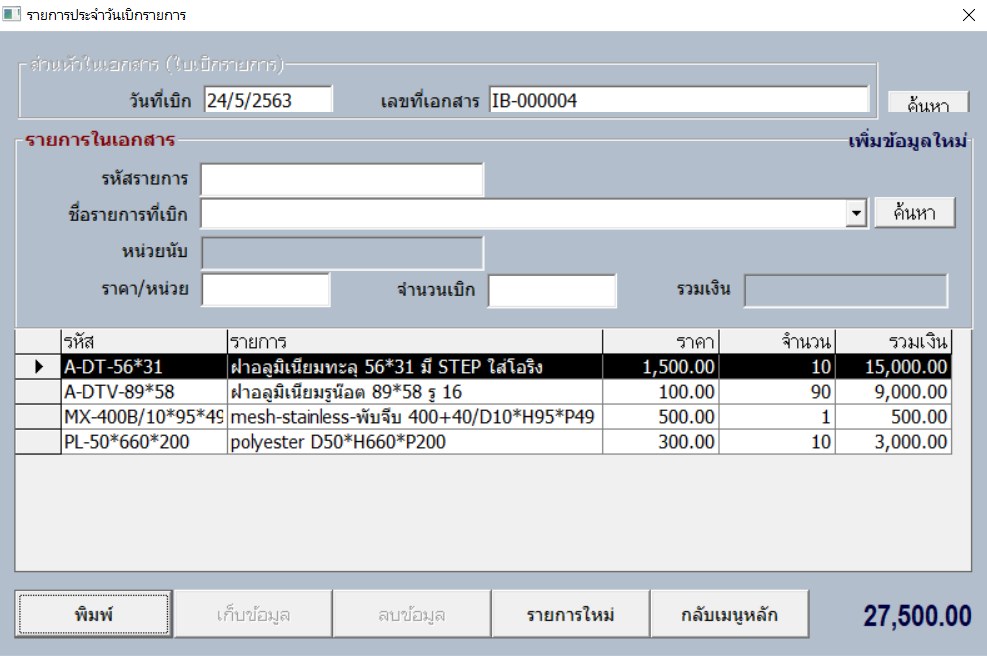This screenshot has width=987, height=656.
Task: Click the ราคา column header
Action: coord(660,342)
